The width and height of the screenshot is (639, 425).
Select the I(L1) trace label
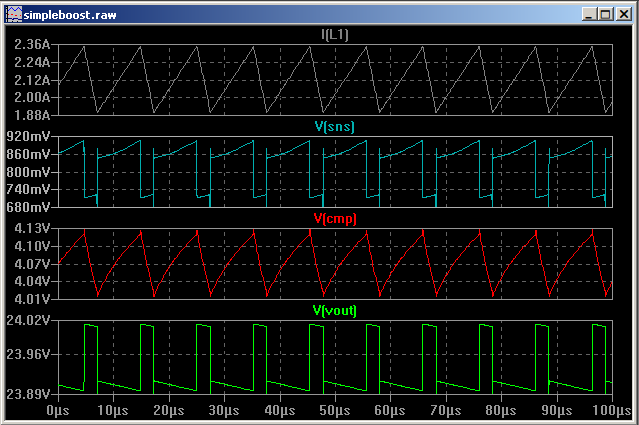pyautogui.click(x=335, y=35)
